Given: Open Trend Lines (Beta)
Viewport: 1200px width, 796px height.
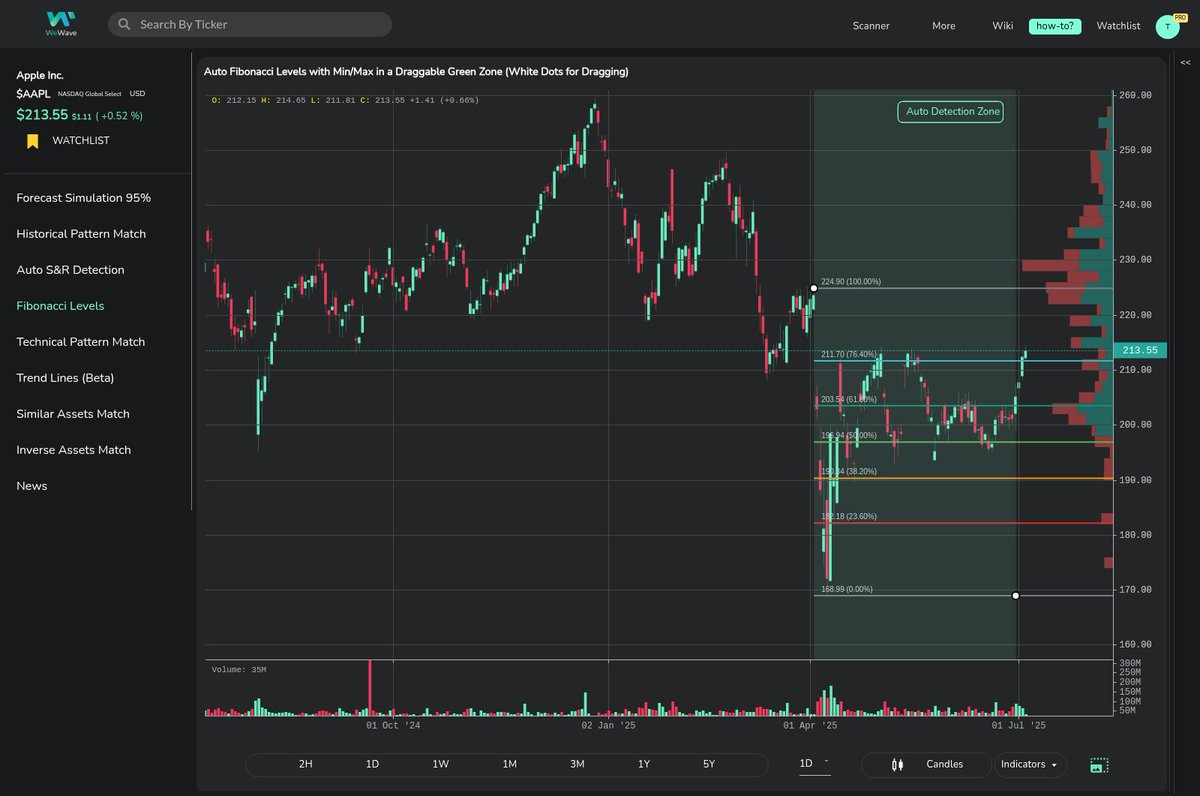Looking at the screenshot, I should click(65, 378).
